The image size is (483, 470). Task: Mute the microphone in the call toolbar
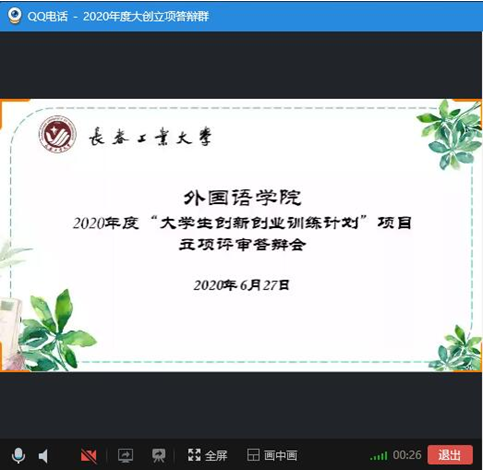point(18,455)
